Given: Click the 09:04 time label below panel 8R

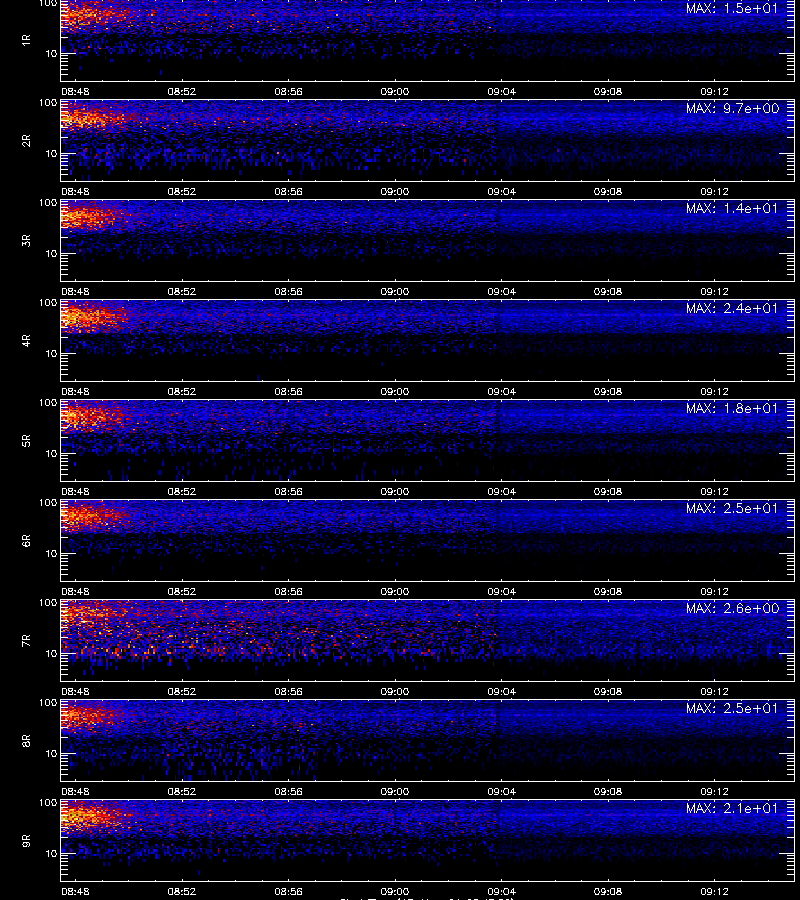Looking at the screenshot, I should [x=502, y=792].
